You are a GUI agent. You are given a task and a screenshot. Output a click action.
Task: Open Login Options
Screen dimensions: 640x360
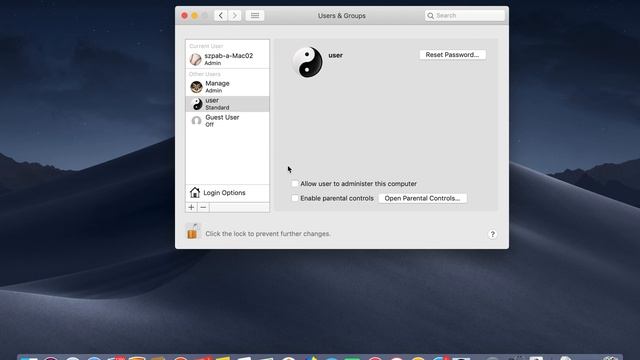pos(227,193)
